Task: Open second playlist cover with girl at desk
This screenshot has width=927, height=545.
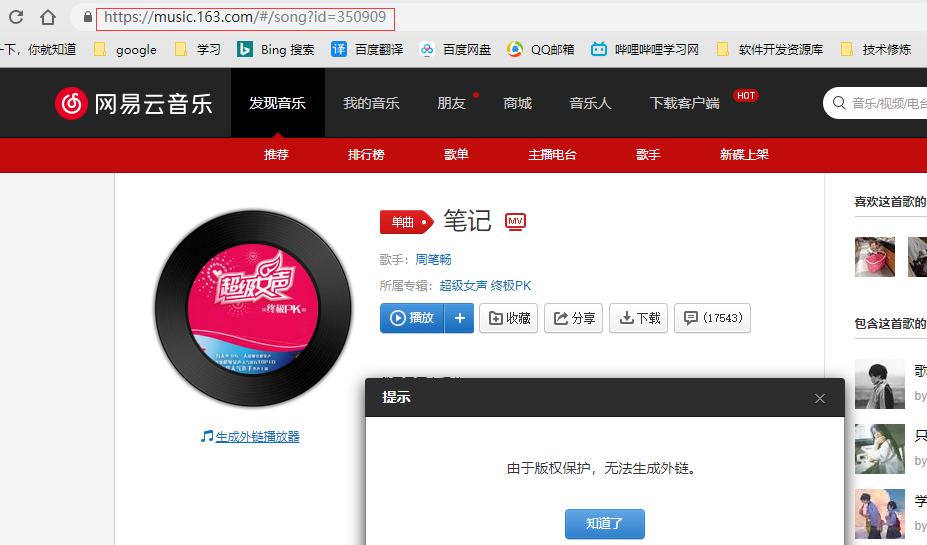Action: (880, 449)
